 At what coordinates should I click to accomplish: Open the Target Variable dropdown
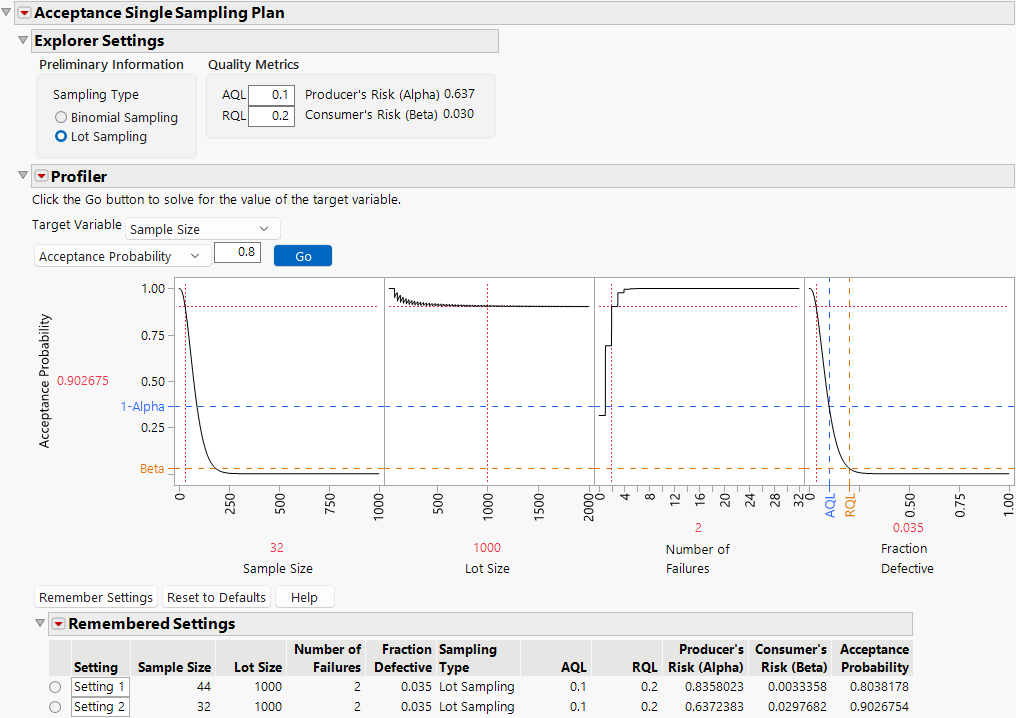click(202, 228)
